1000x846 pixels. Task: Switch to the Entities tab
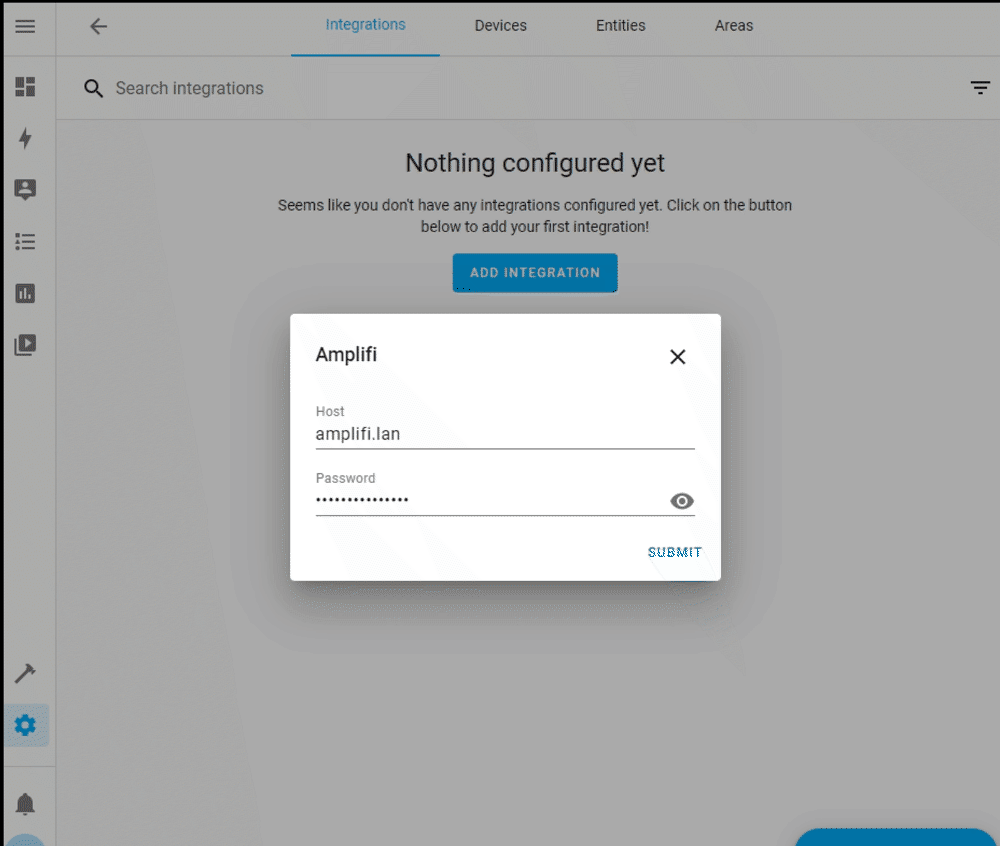coord(621,26)
